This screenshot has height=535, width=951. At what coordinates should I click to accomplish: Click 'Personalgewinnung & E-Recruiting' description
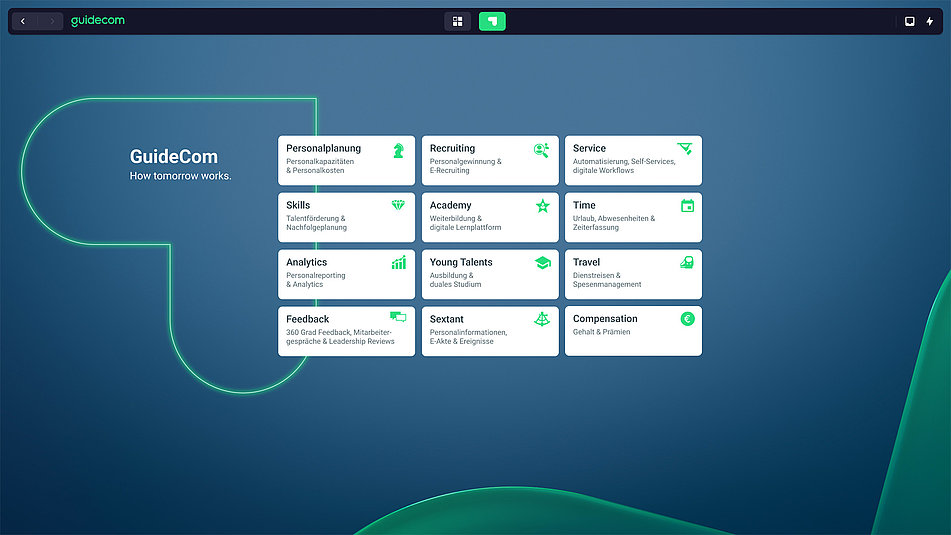(x=465, y=166)
